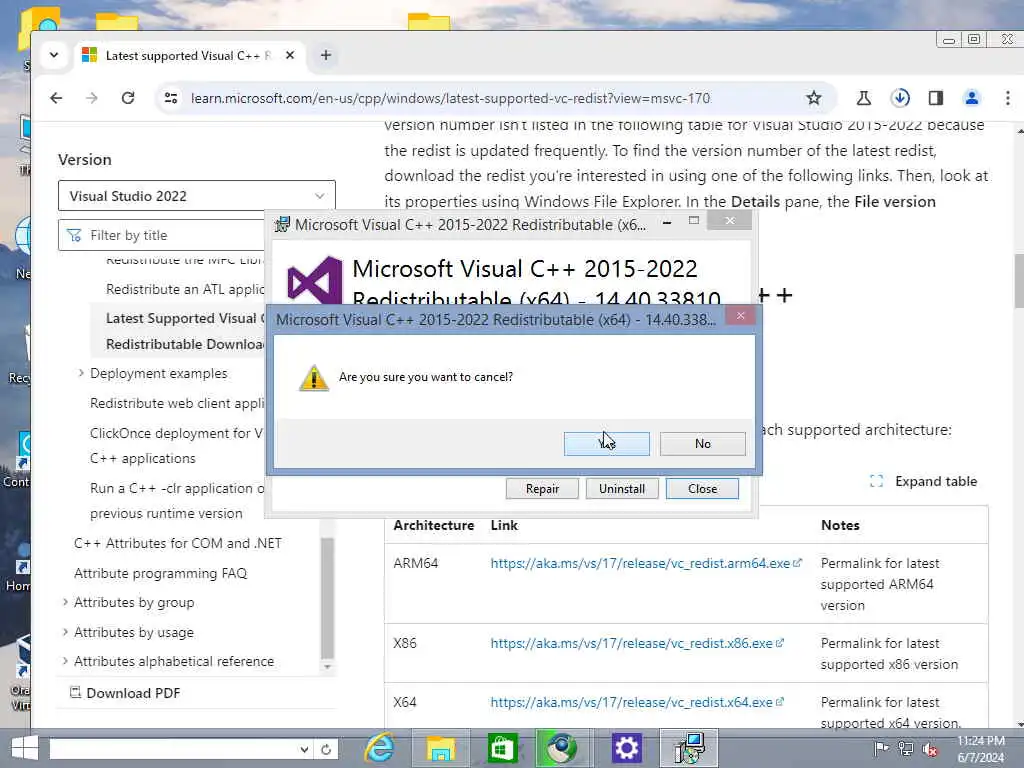Open the Chrome three-dot menu
1024x768 pixels.
pos(1008,98)
